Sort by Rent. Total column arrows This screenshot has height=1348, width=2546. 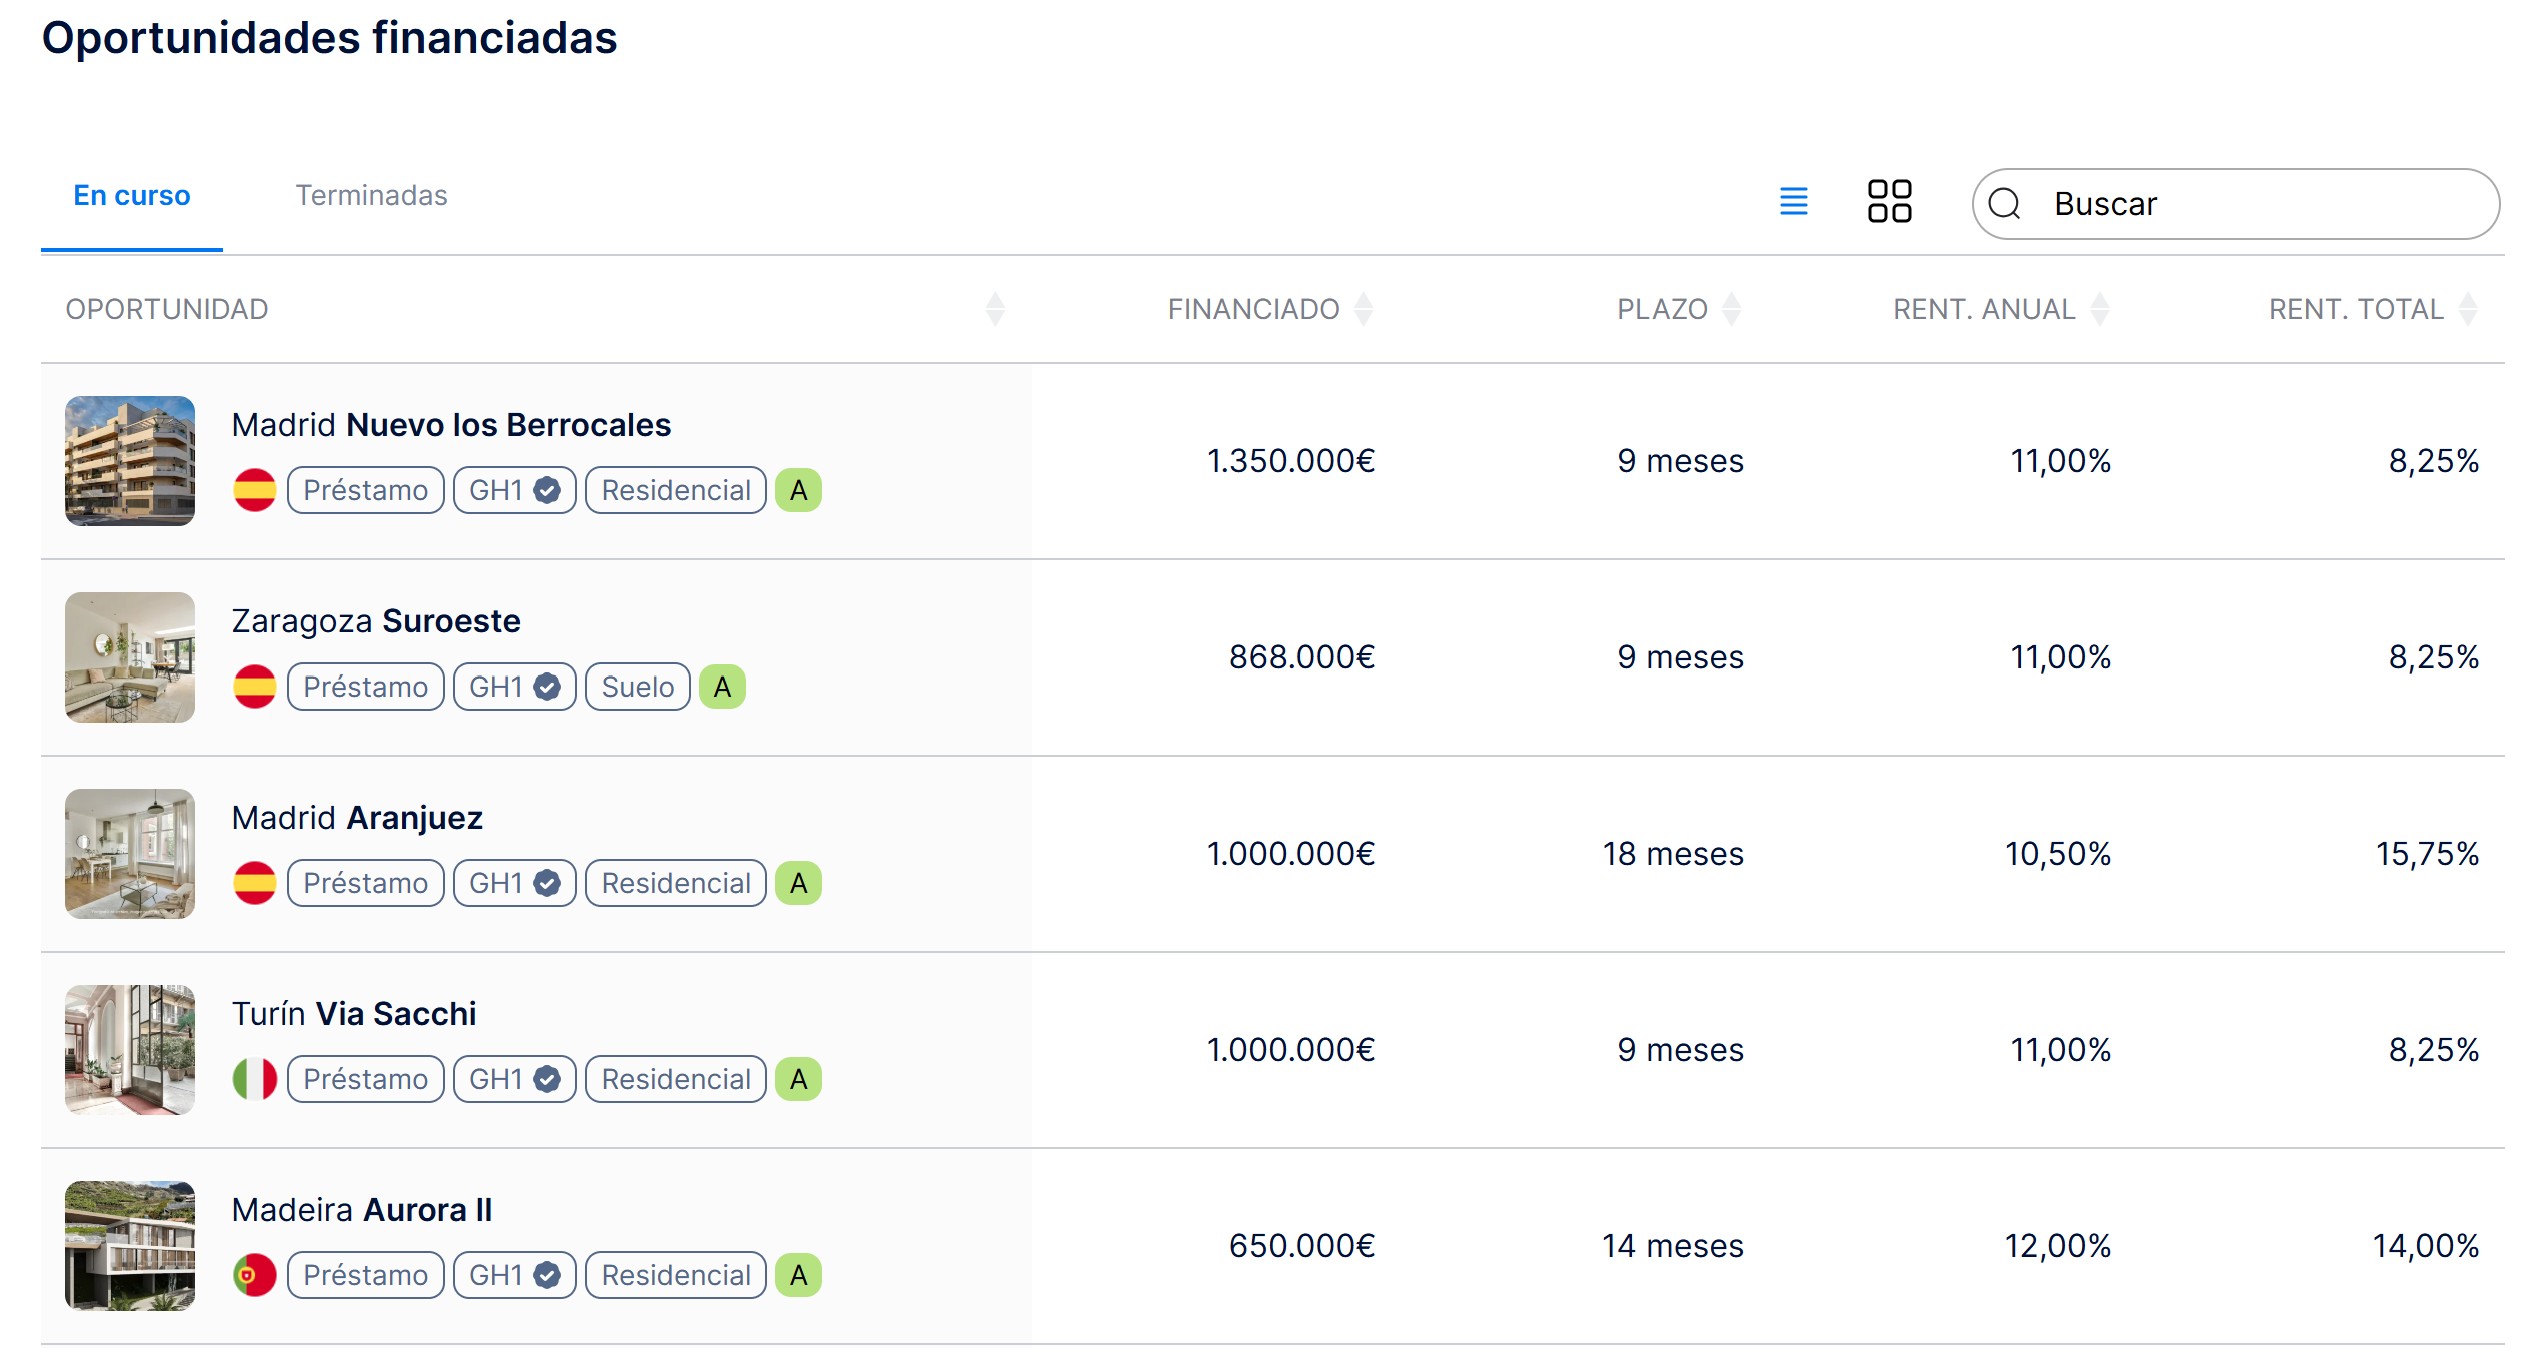[x=2468, y=309]
